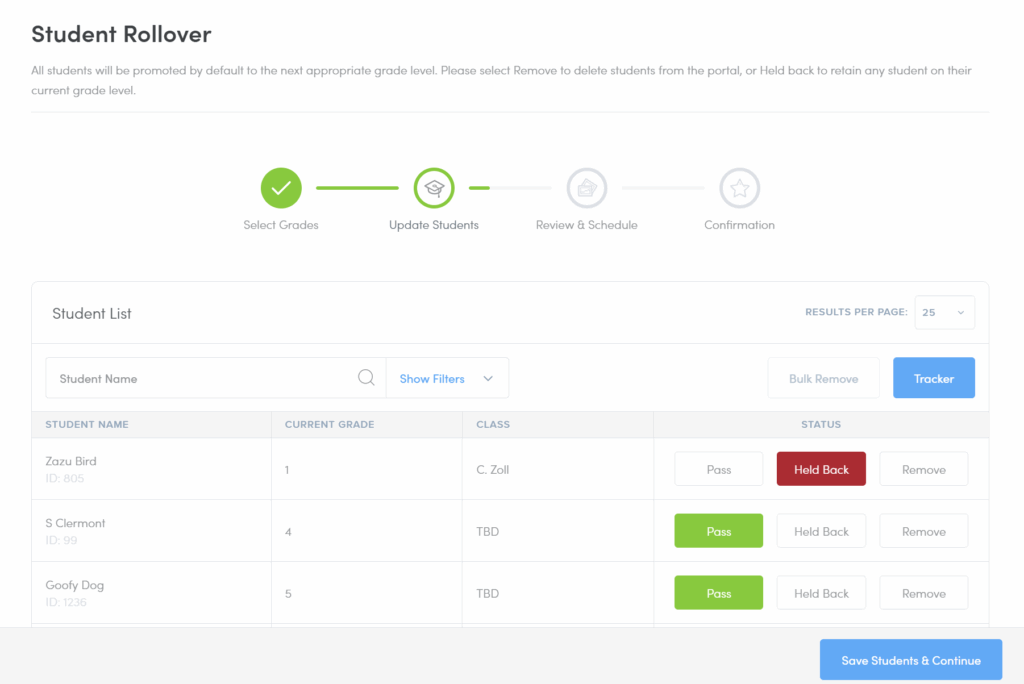This screenshot has width=1024, height=684.
Task: Toggle Held Back for Zazu Bird
Action: click(x=821, y=469)
